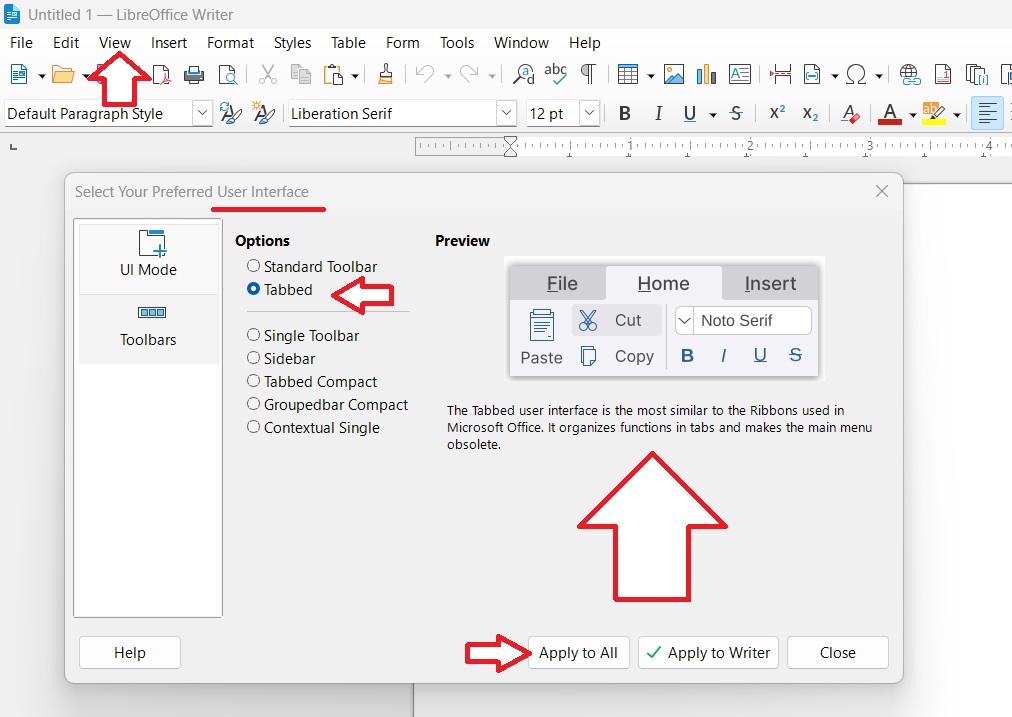Select the Tabbed radio option

click(279, 290)
